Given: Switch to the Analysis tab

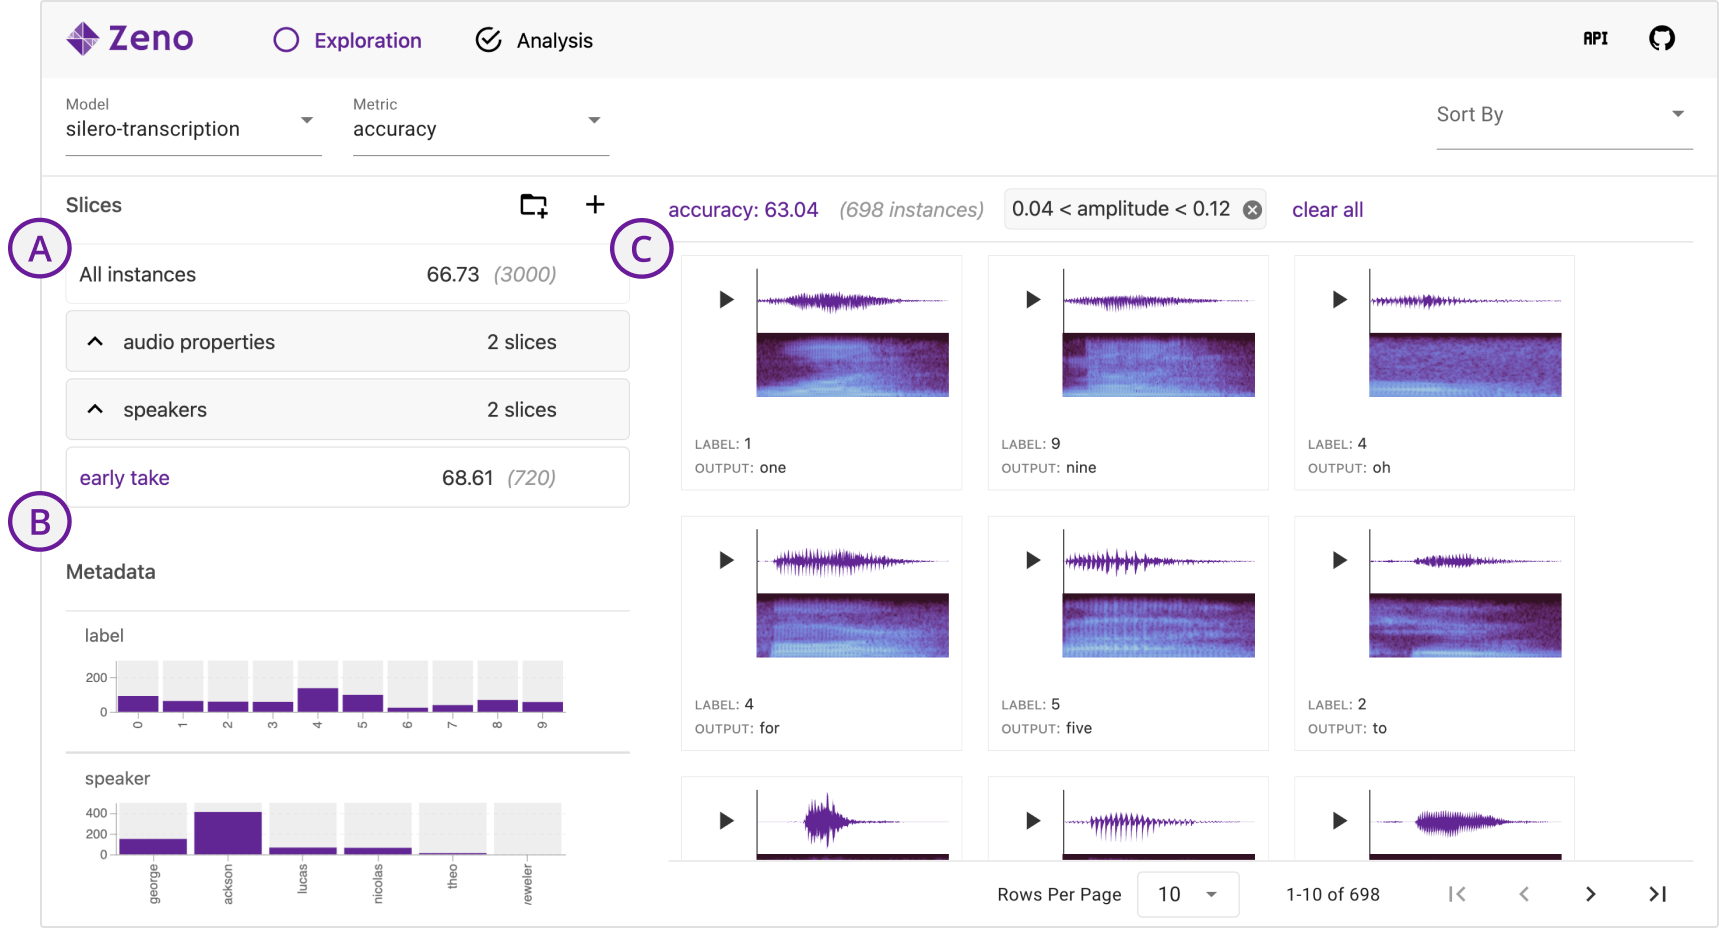Looking at the screenshot, I should click(534, 40).
